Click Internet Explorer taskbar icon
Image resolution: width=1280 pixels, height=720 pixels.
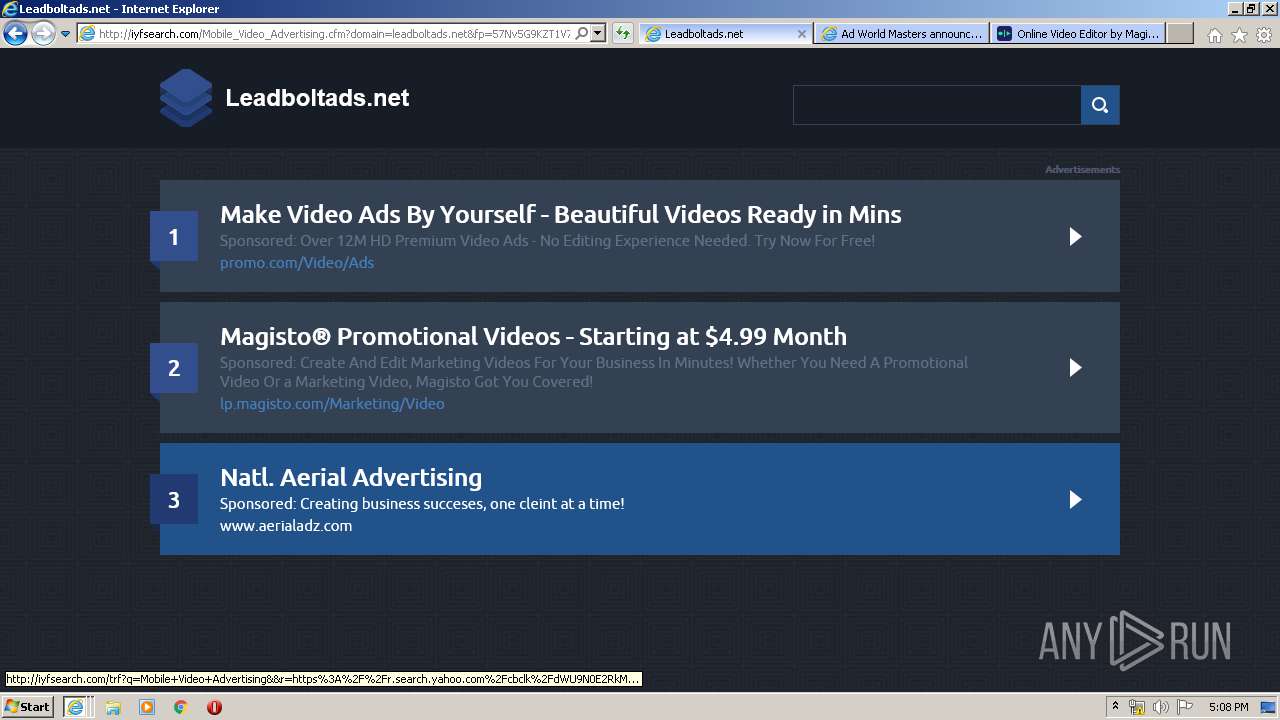[75, 707]
